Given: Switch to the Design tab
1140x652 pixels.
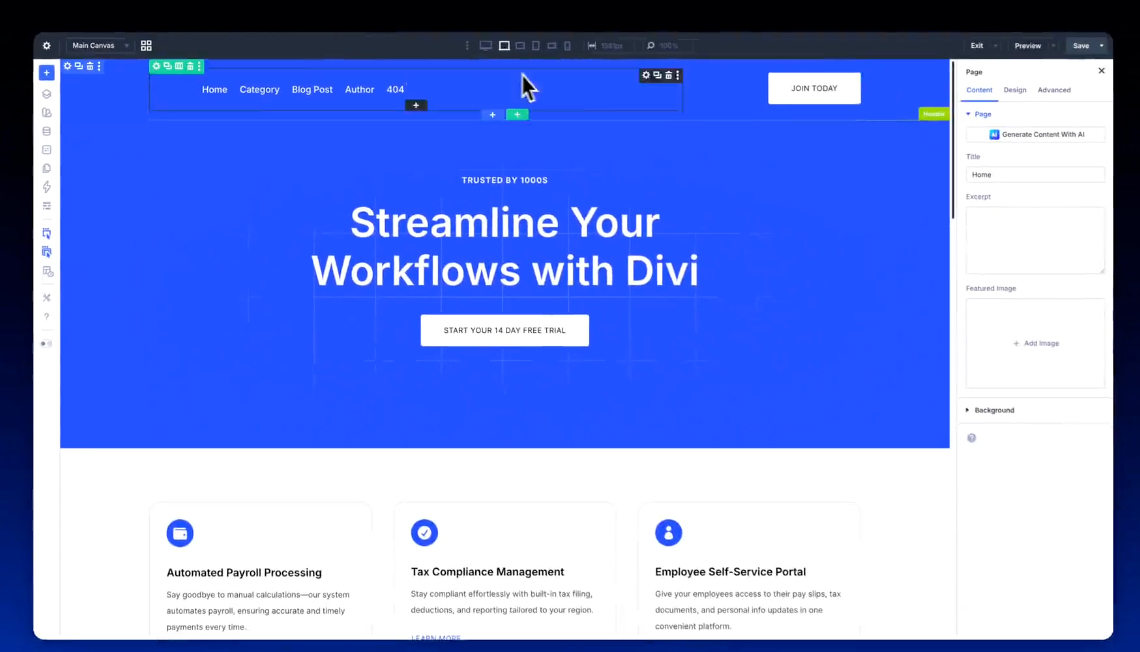Looking at the screenshot, I should point(1015,90).
